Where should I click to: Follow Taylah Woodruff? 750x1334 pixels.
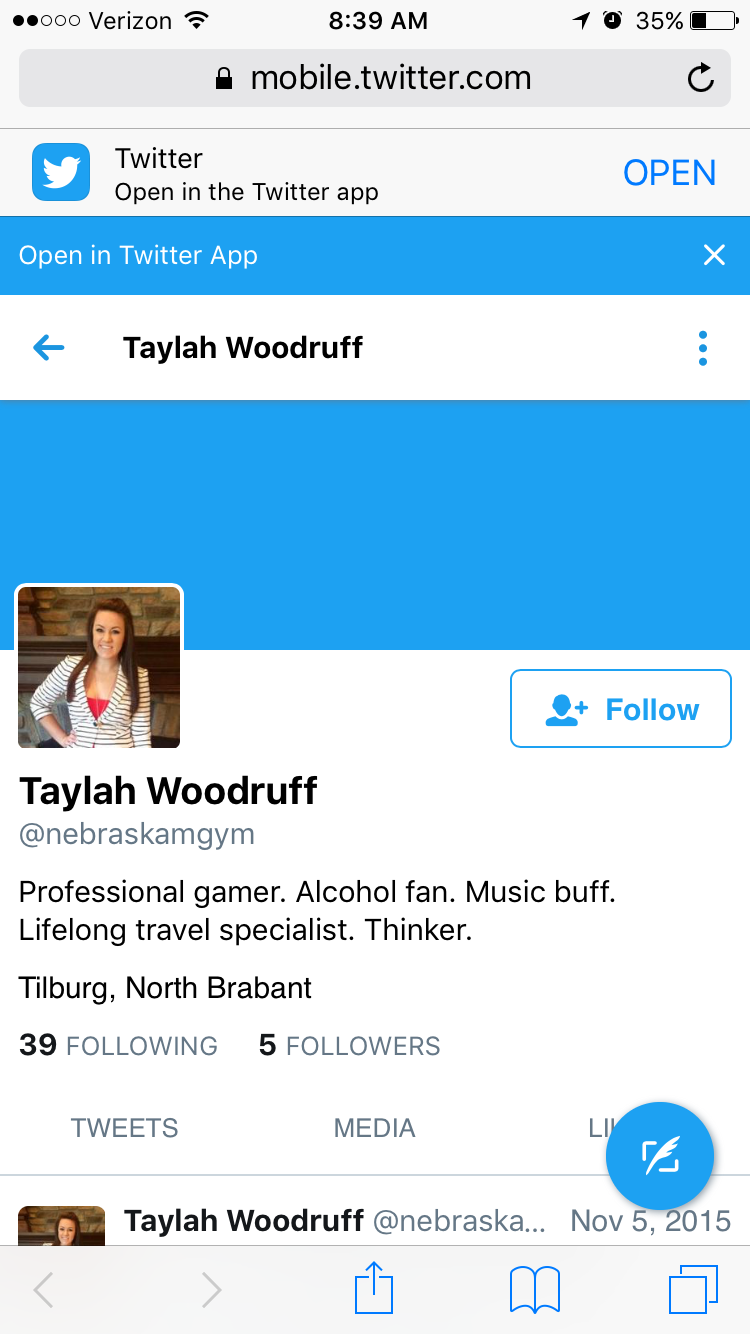621,709
